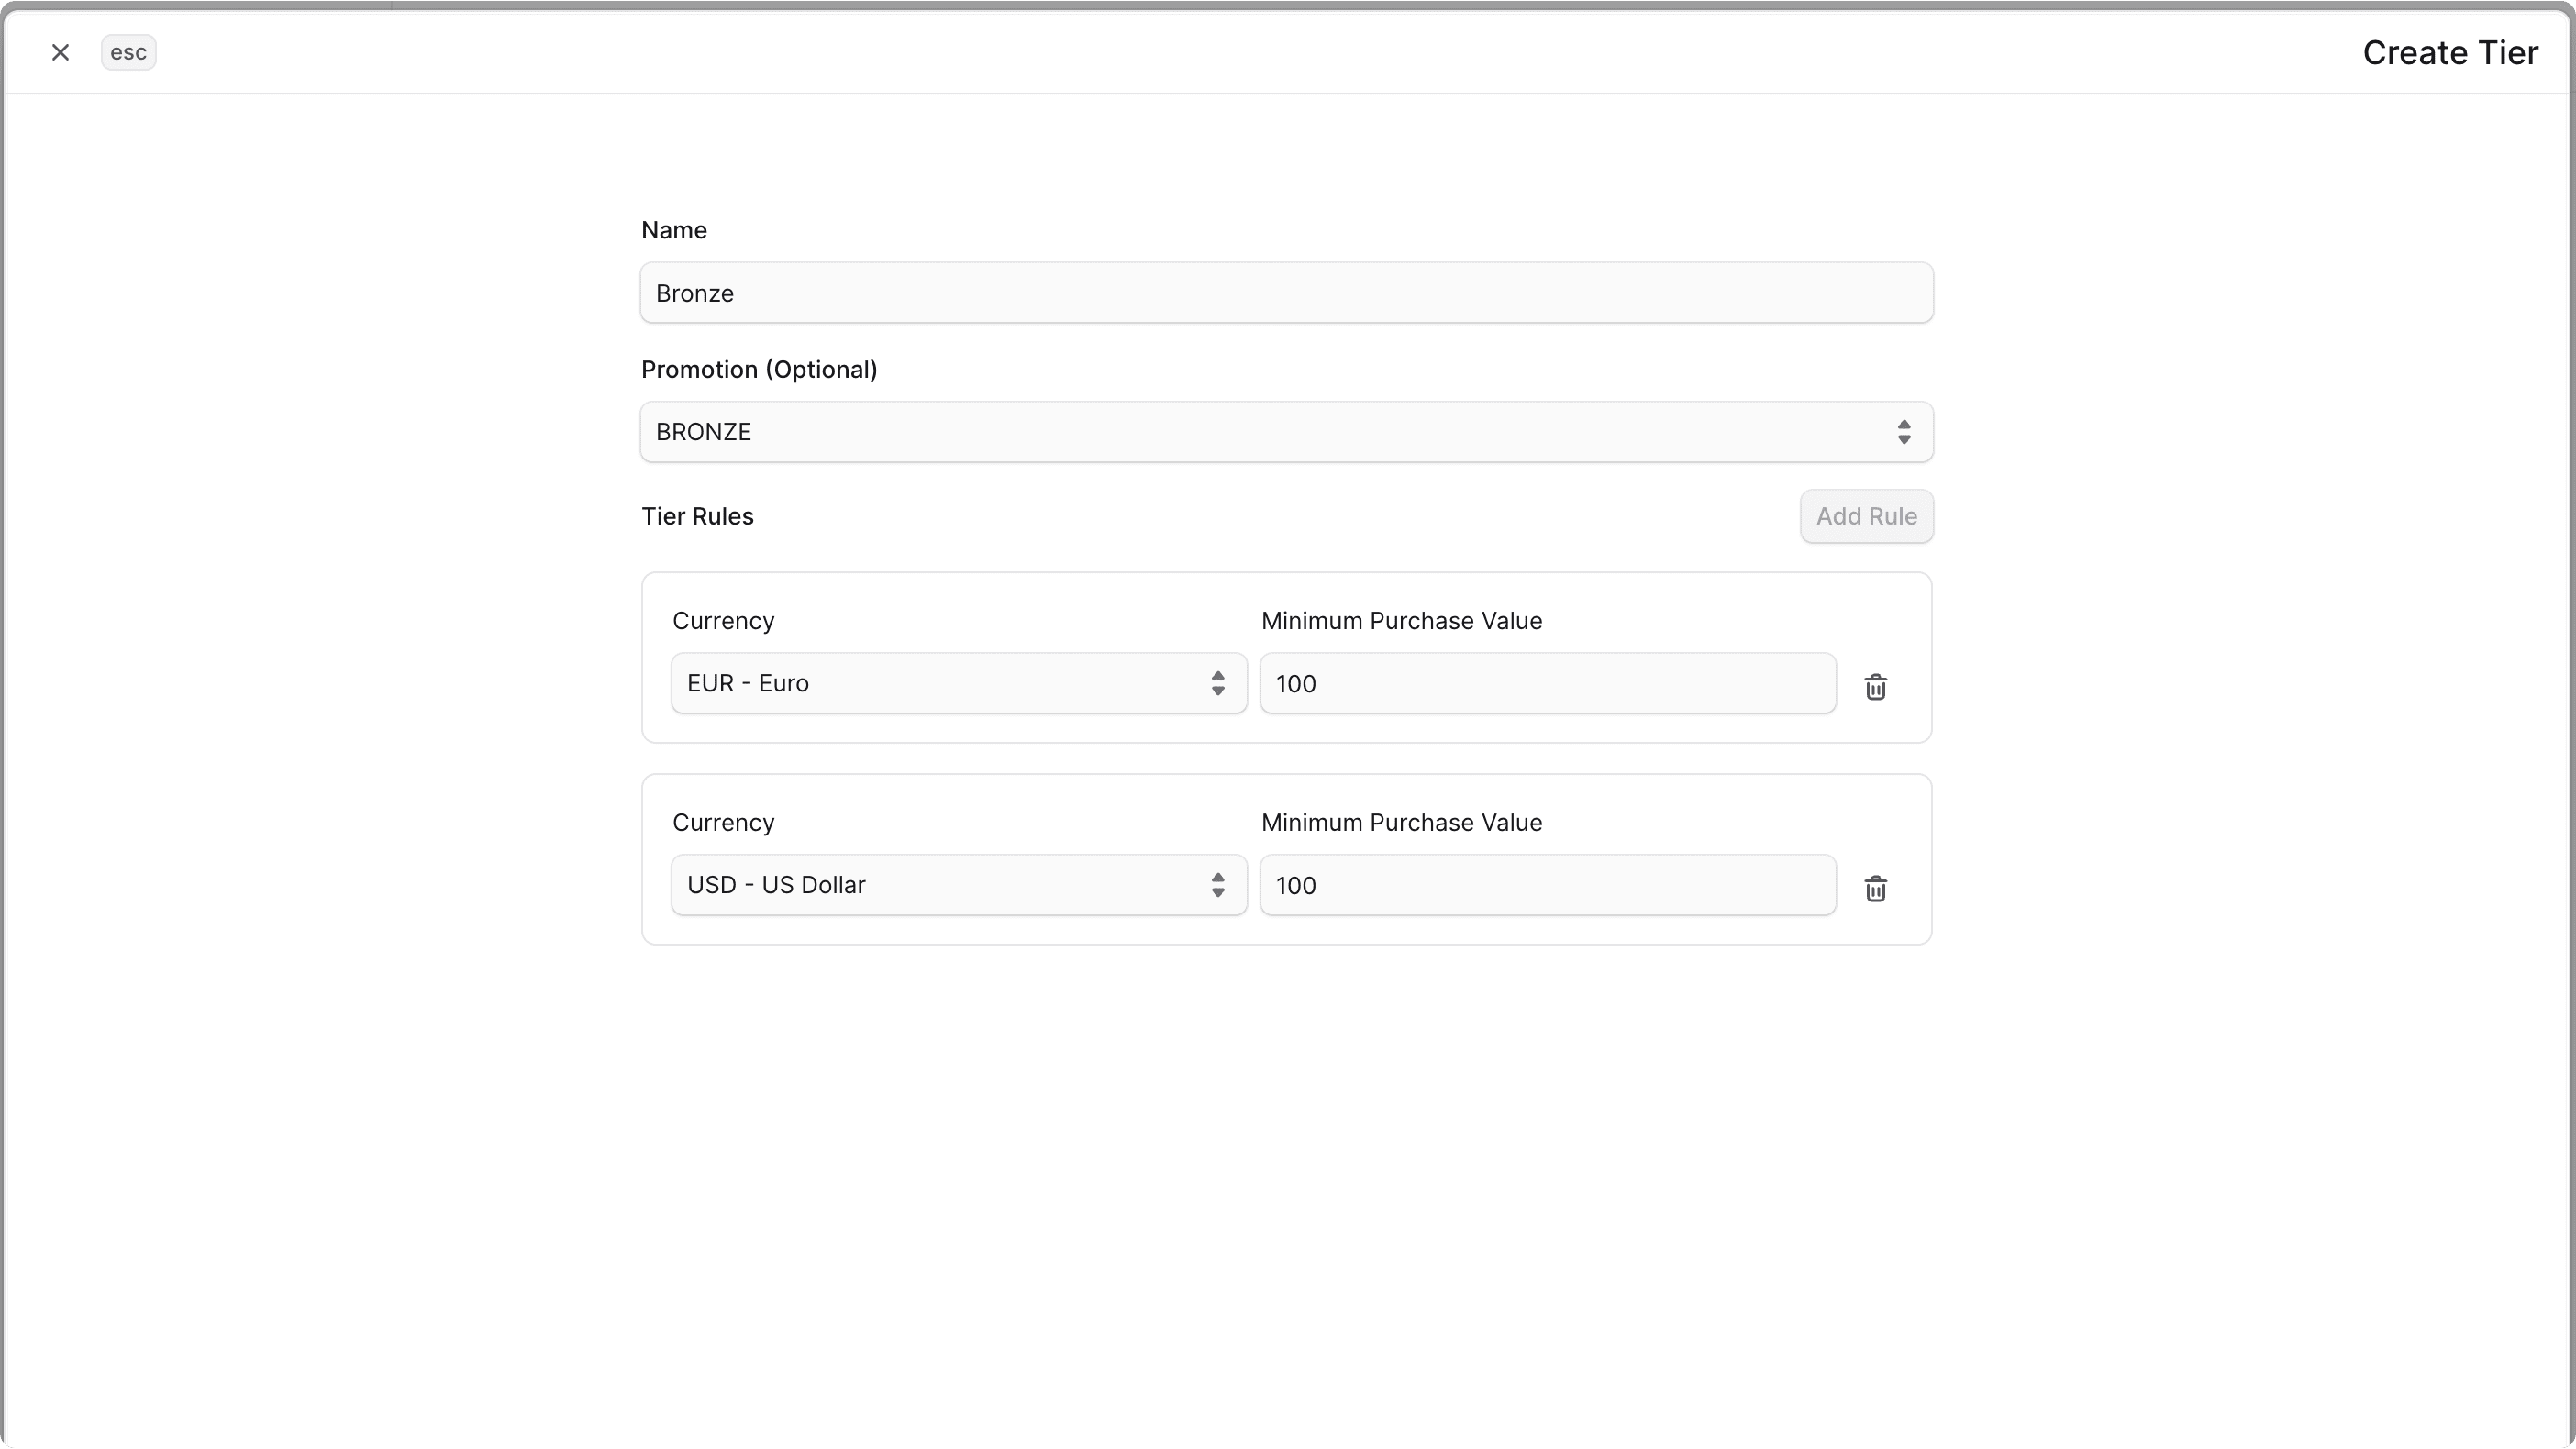Click the stepper arrows on BRONZE promotion
This screenshot has height=1449, width=2576.
coord(1904,431)
